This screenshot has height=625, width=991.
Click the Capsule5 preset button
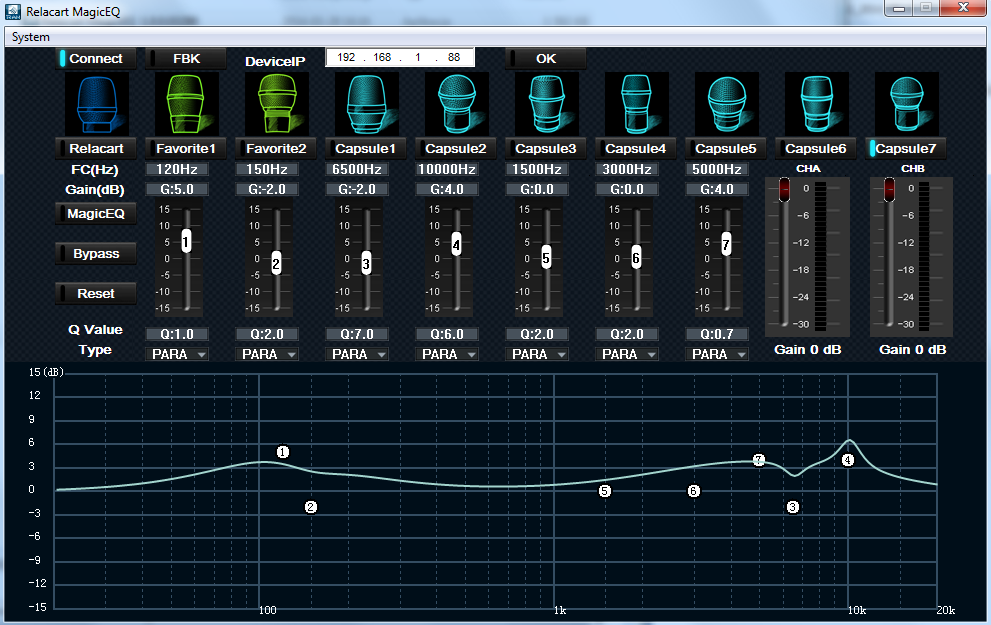pyautogui.click(x=726, y=149)
